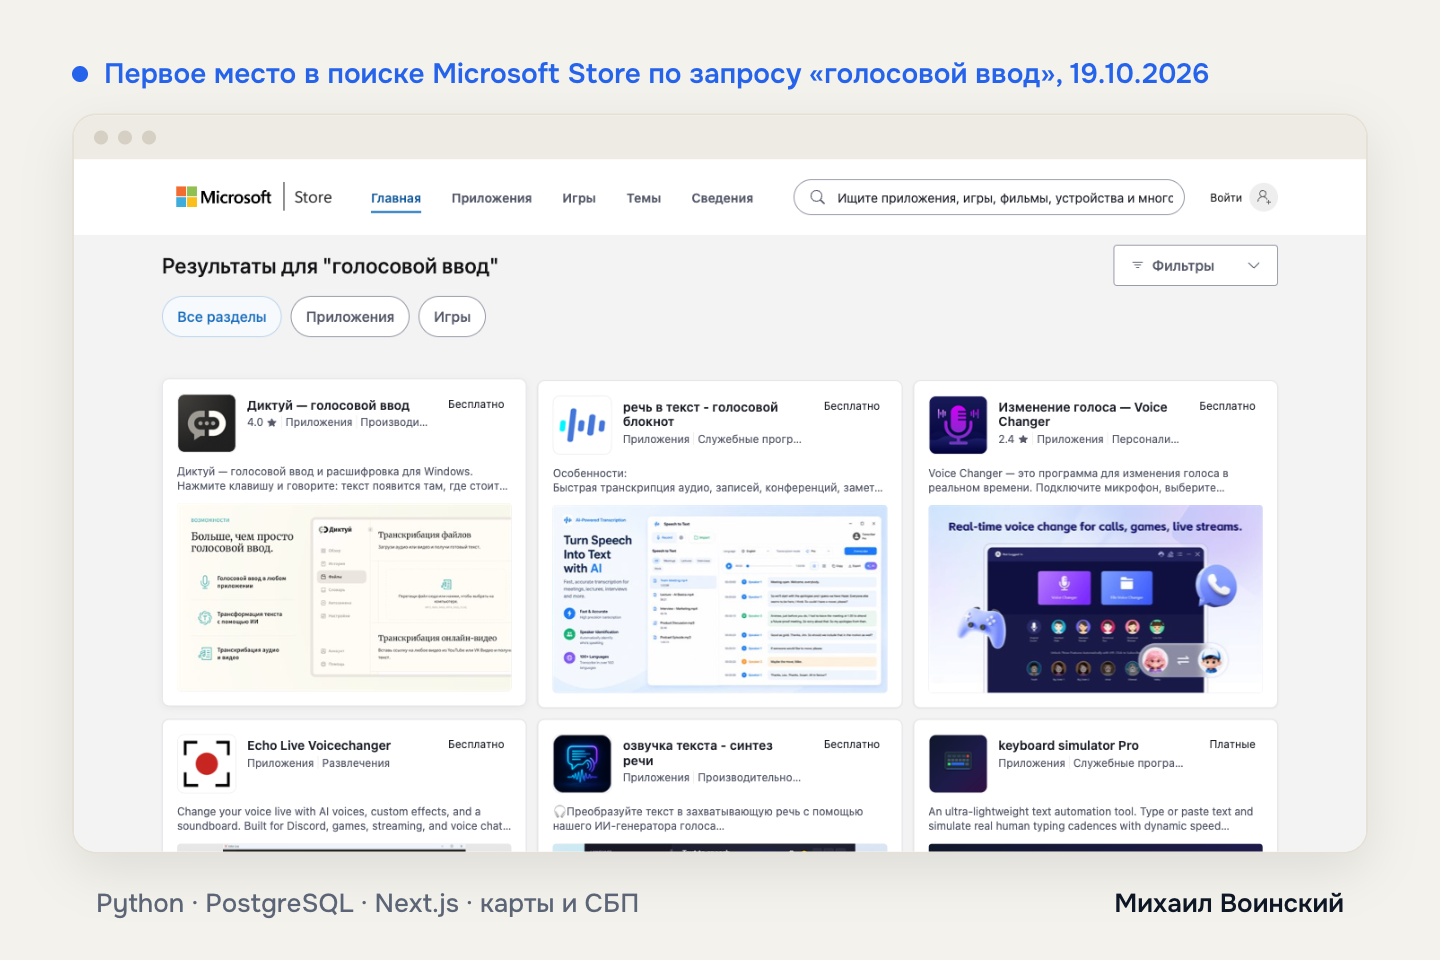Image resolution: width=1440 pixels, height=960 pixels.
Task: Open the title речь в текст - голосовой блокнот
Action: point(700,414)
